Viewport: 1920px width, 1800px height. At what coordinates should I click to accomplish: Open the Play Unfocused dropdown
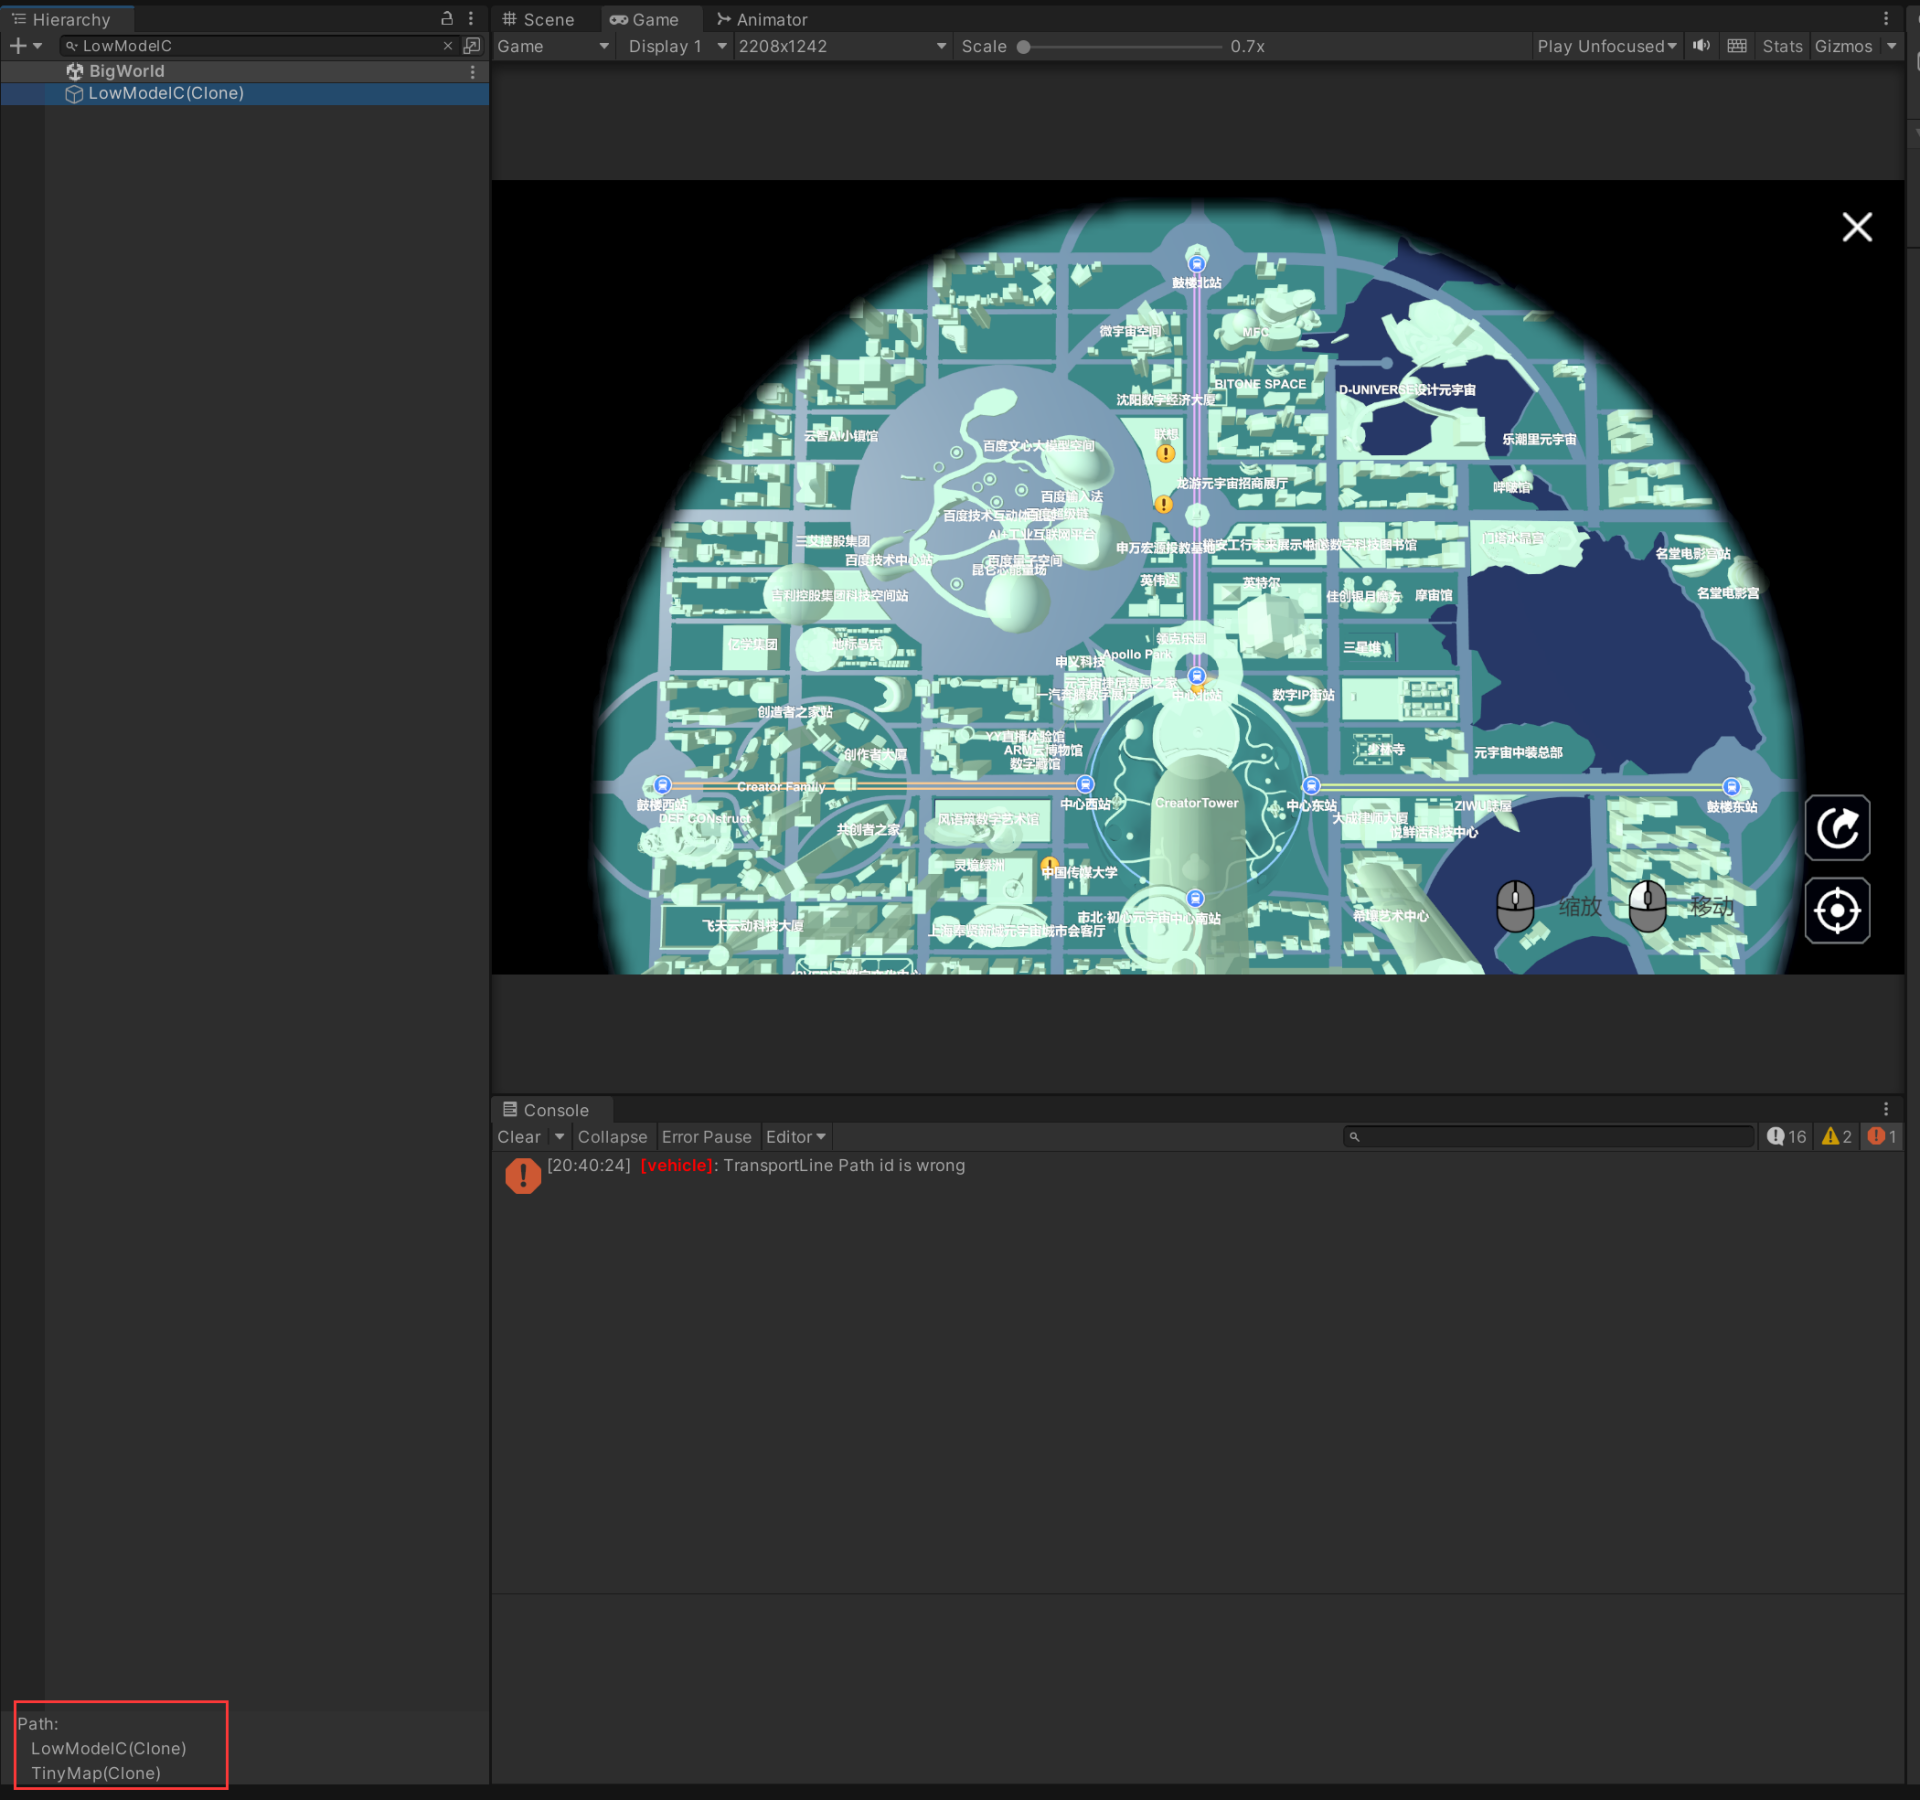coord(1606,46)
